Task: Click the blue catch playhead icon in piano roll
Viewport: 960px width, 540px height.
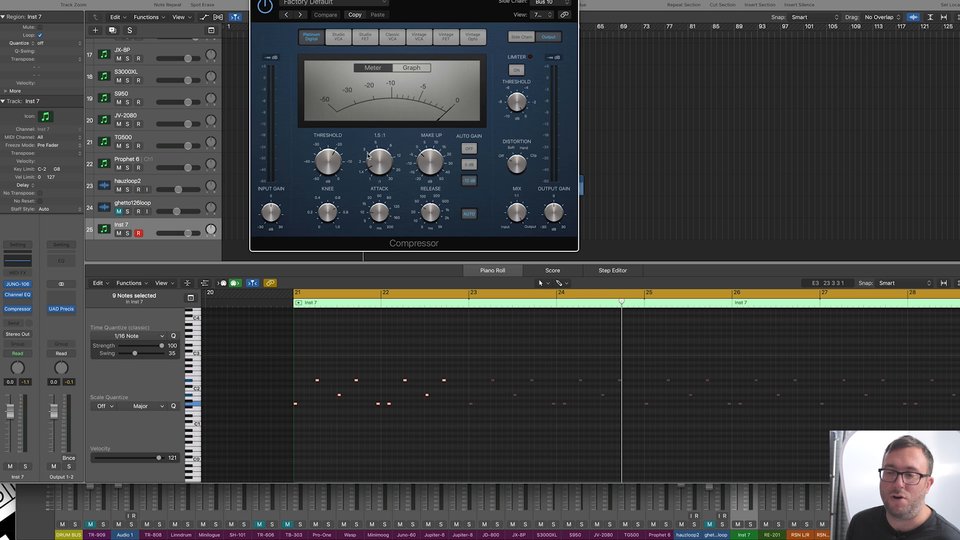Action: coord(252,283)
